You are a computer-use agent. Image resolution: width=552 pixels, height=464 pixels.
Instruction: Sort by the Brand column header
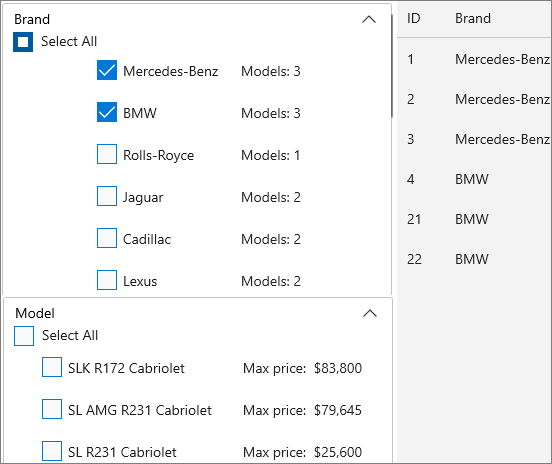tap(473, 18)
